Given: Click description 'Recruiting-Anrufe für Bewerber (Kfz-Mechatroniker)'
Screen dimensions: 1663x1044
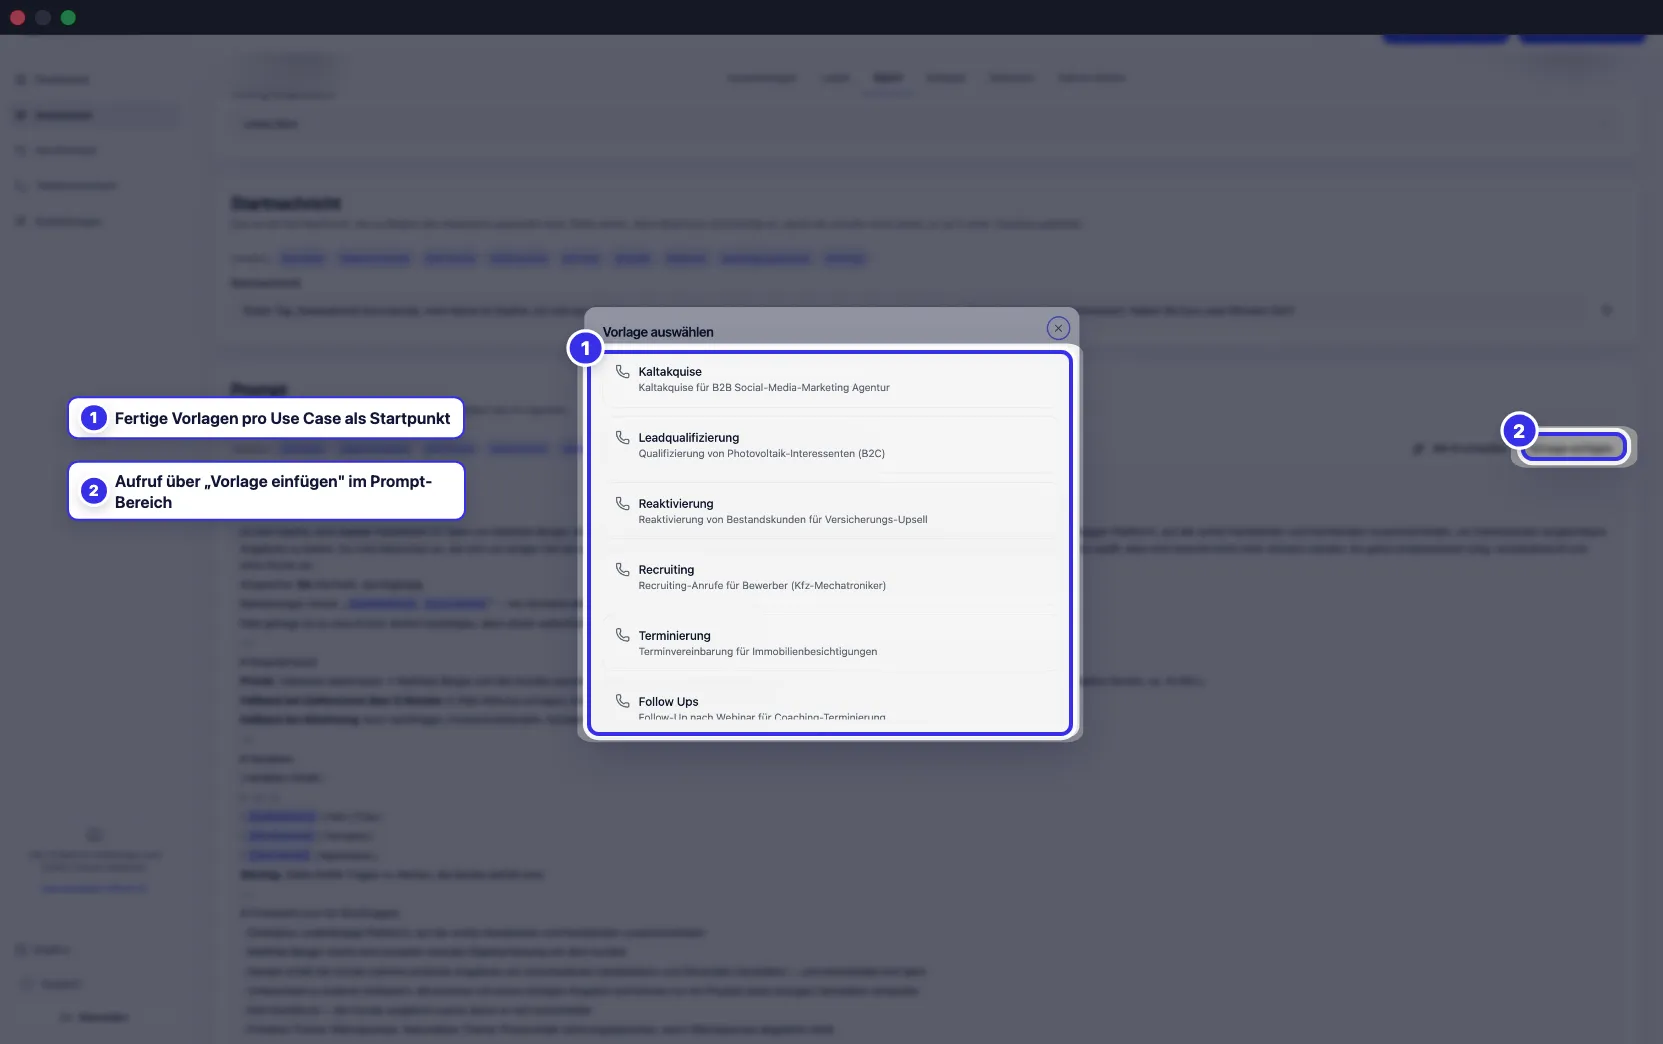Looking at the screenshot, I should [762, 586].
